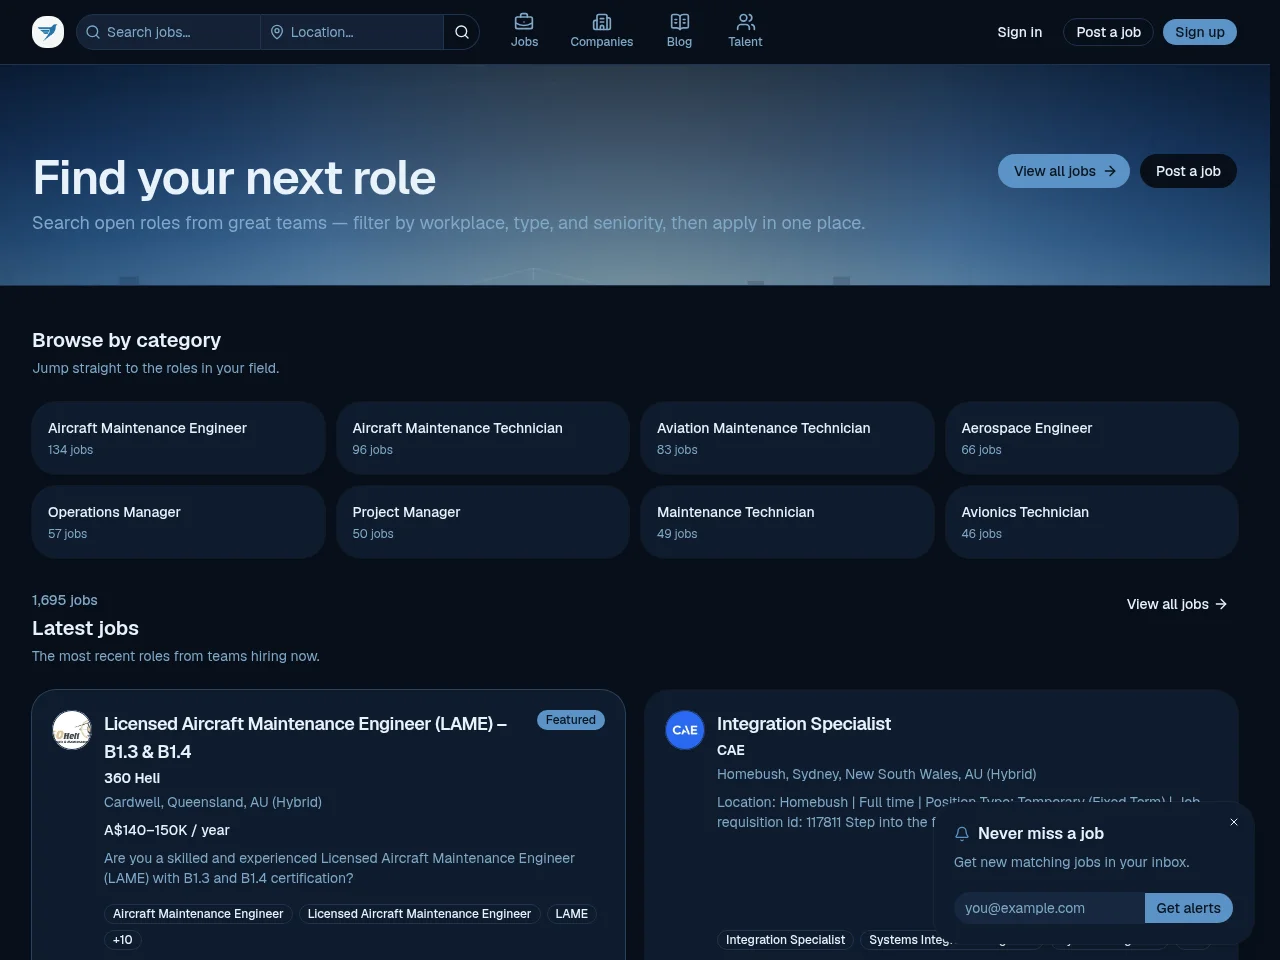This screenshot has width=1280, height=960.
Task: Click the email alerts input field
Action: 1049,908
